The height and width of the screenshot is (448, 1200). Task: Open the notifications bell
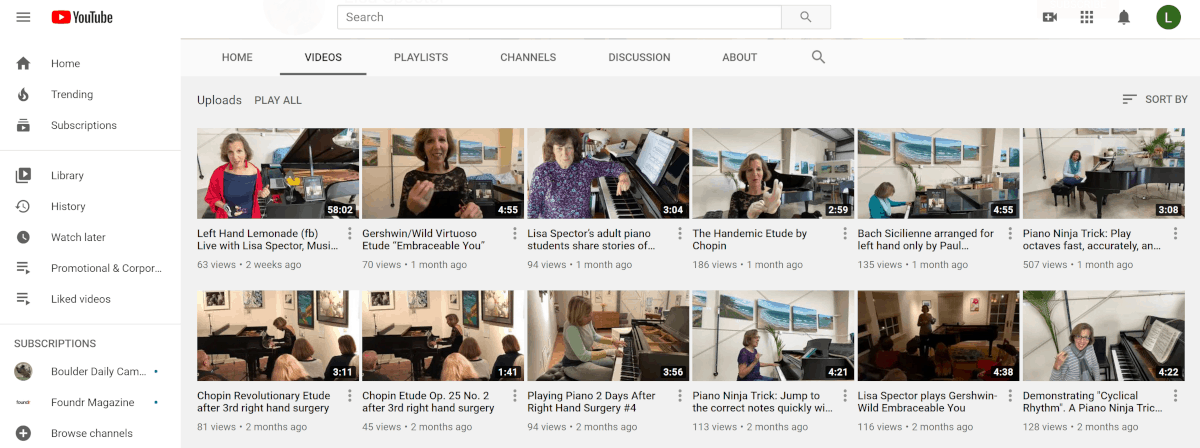click(1124, 17)
